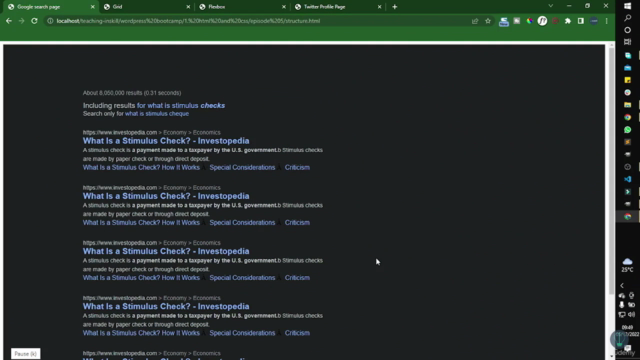Open a new browser tab
The height and width of the screenshot is (360, 640).
tap(394, 7)
